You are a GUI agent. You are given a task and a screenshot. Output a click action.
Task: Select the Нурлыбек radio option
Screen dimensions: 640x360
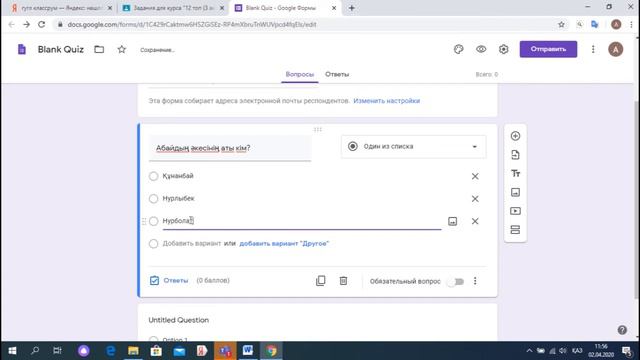[x=153, y=199]
